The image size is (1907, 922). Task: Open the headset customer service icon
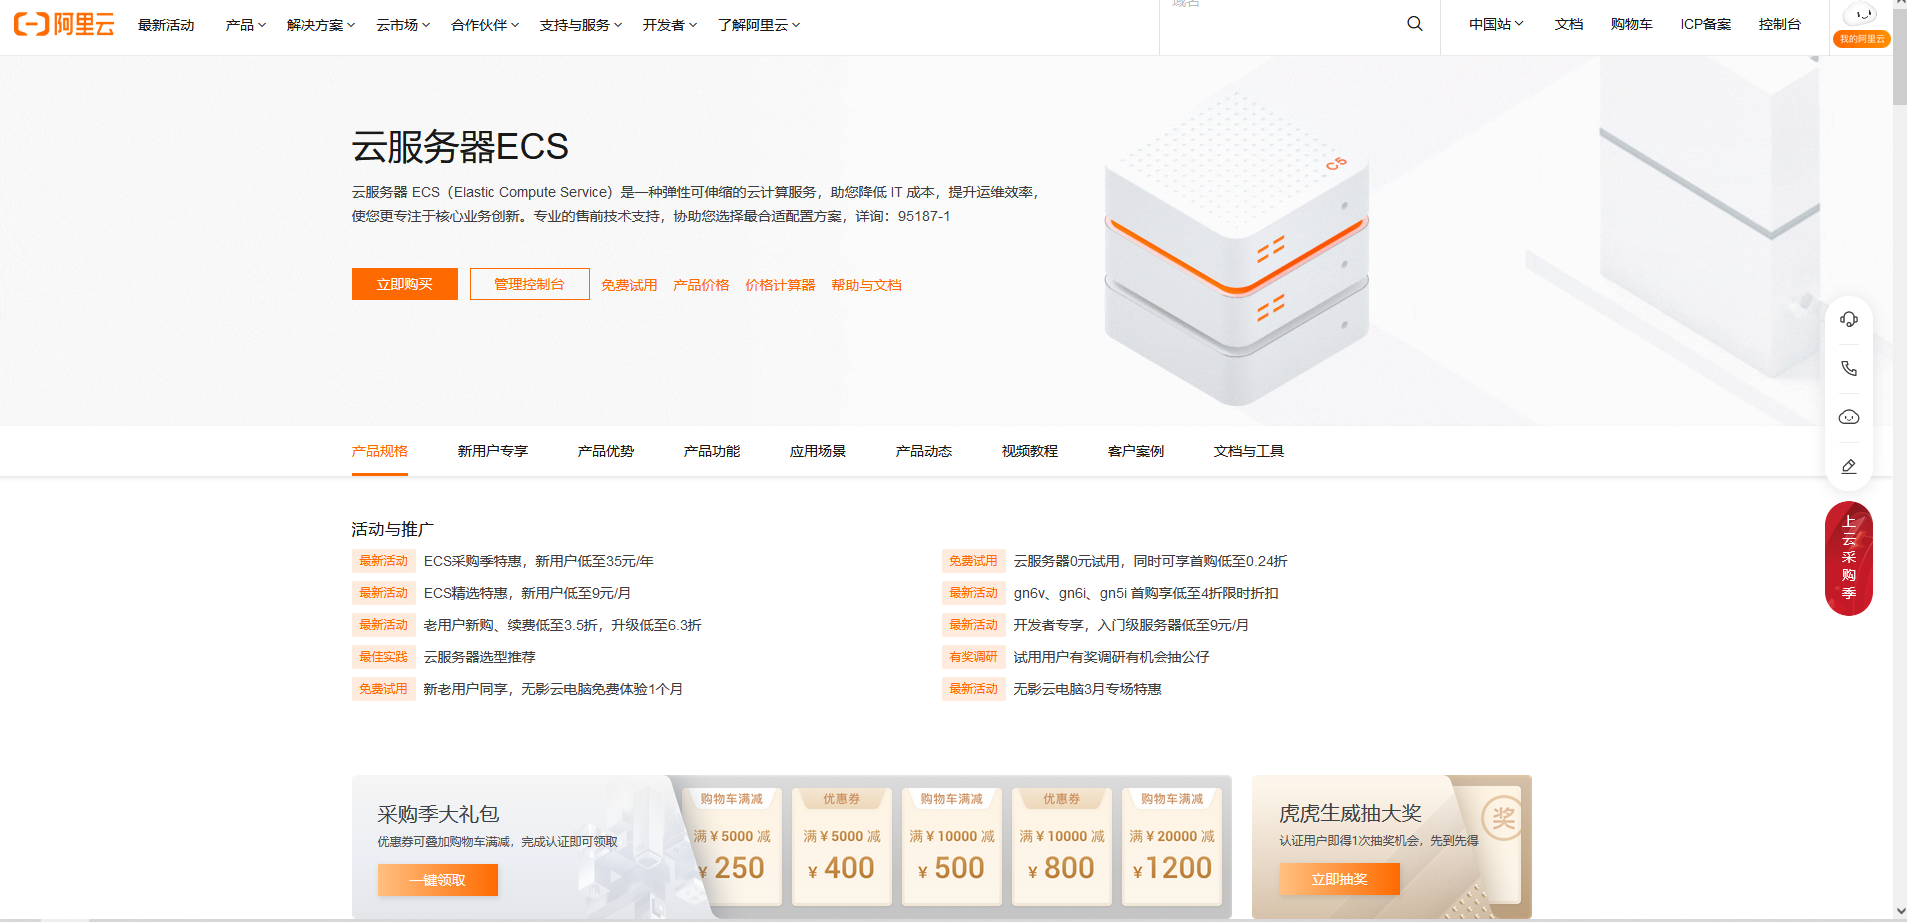coord(1849,318)
